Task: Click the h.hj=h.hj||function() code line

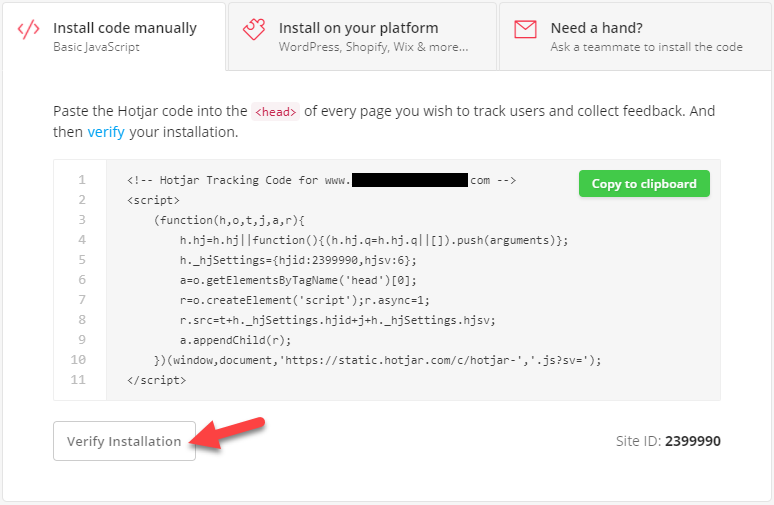Action: click(x=374, y=240)
